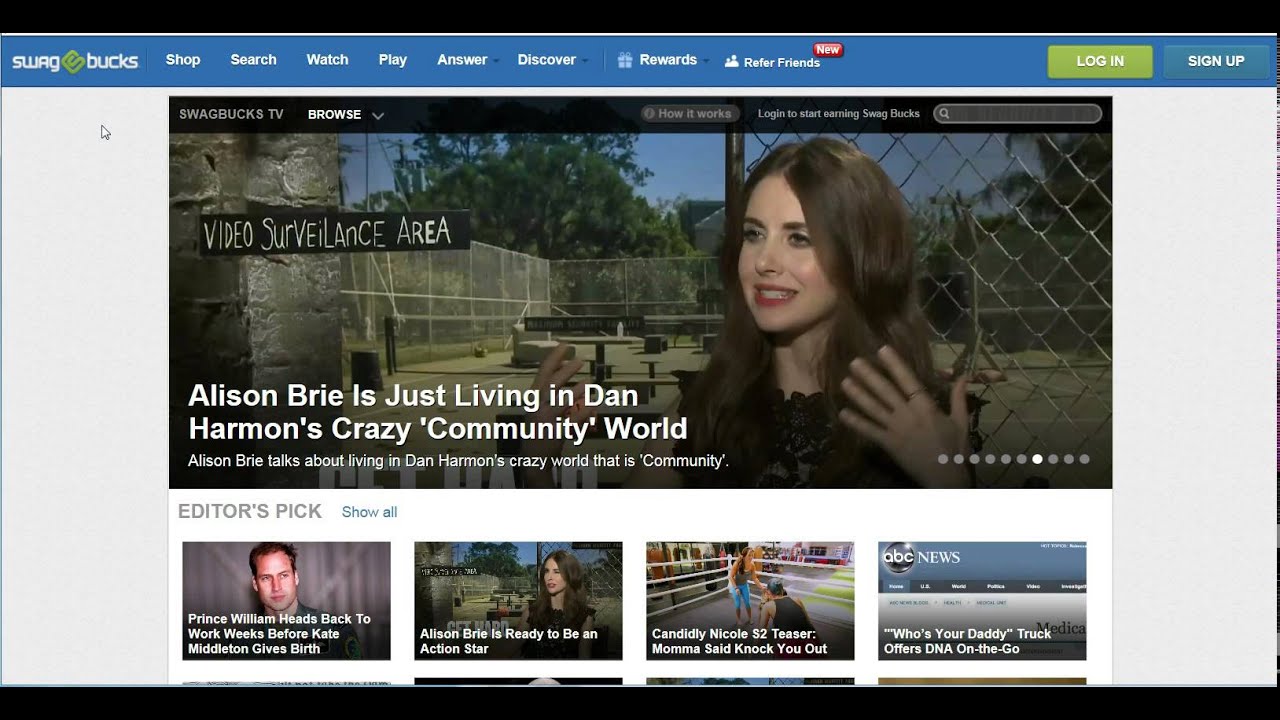1280x720 pixels.
Task: Select the tenth carousel dot
Action: point(1084,459)
